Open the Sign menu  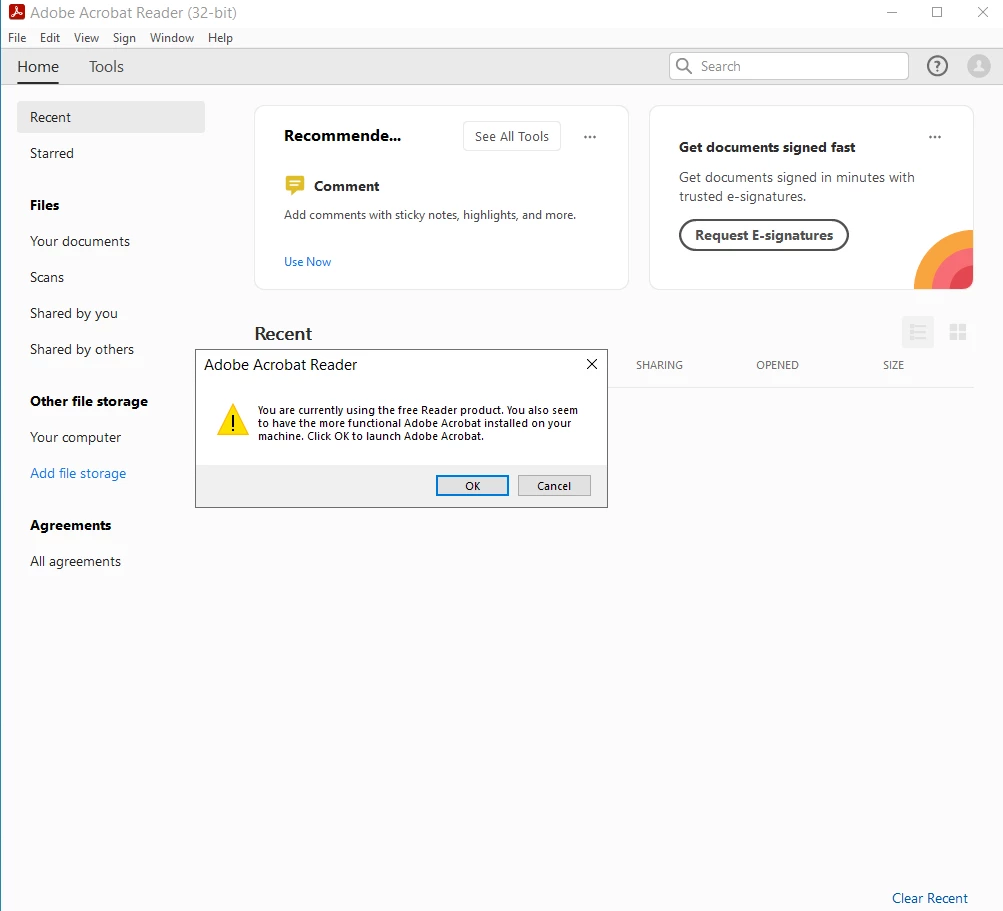124,38
